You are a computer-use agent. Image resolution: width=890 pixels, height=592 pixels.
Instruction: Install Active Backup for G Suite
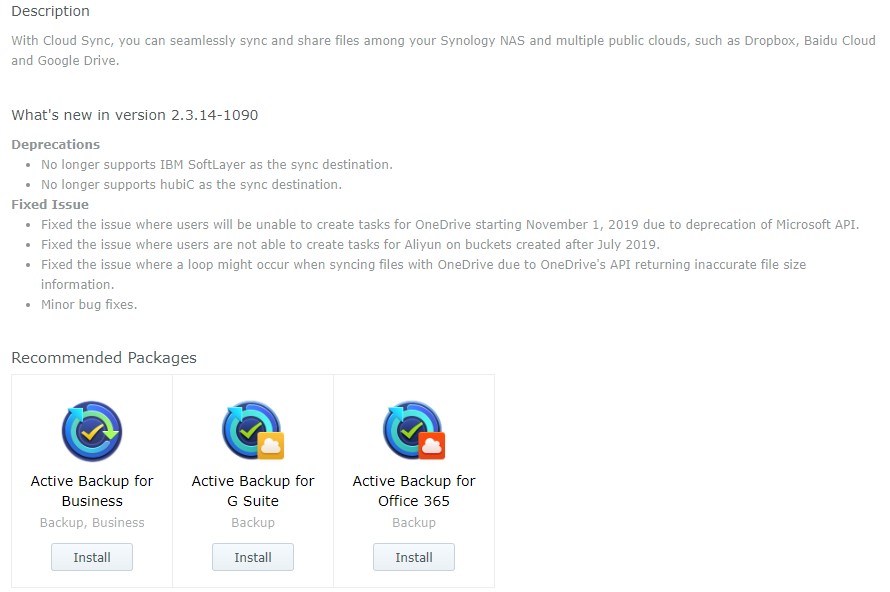coord(253,557)
